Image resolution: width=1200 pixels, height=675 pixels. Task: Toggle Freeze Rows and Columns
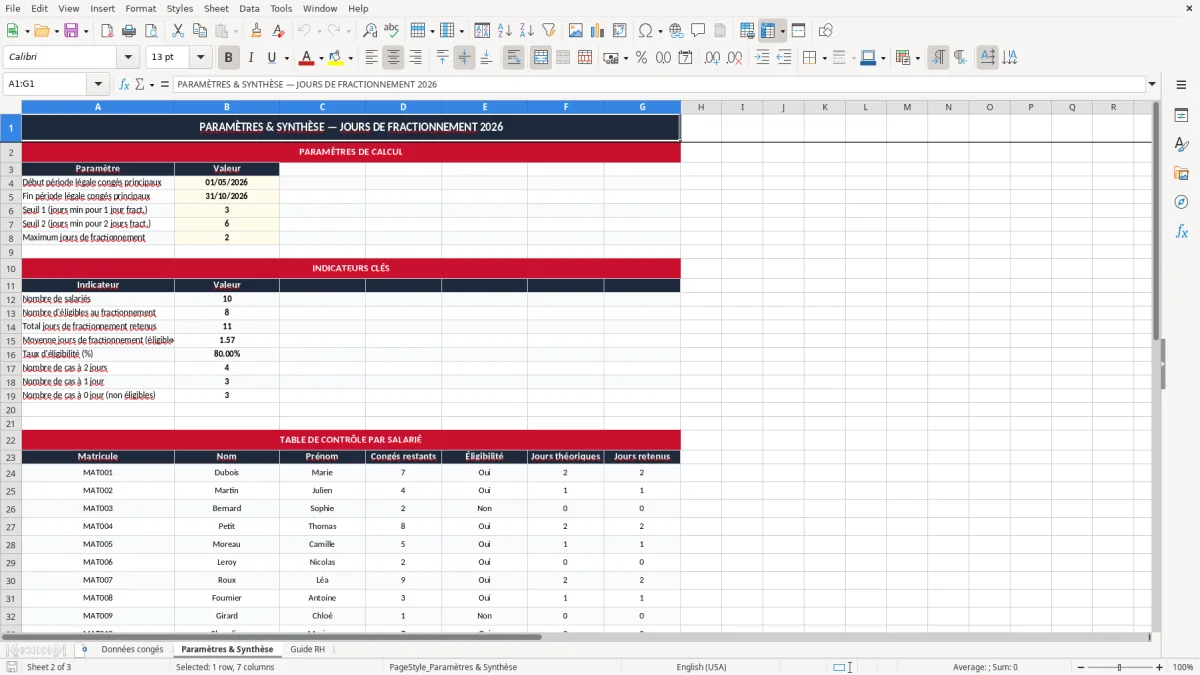(769, 31)
